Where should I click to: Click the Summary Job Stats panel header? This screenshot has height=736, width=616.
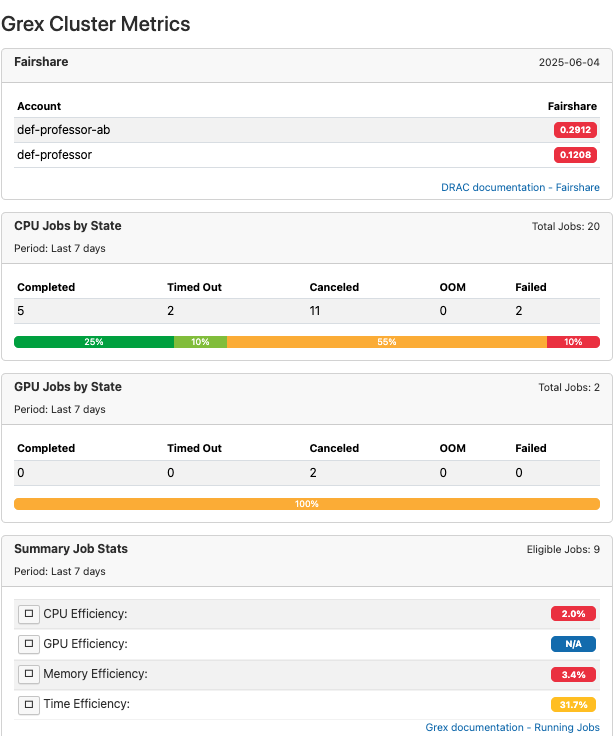point(307,561)
